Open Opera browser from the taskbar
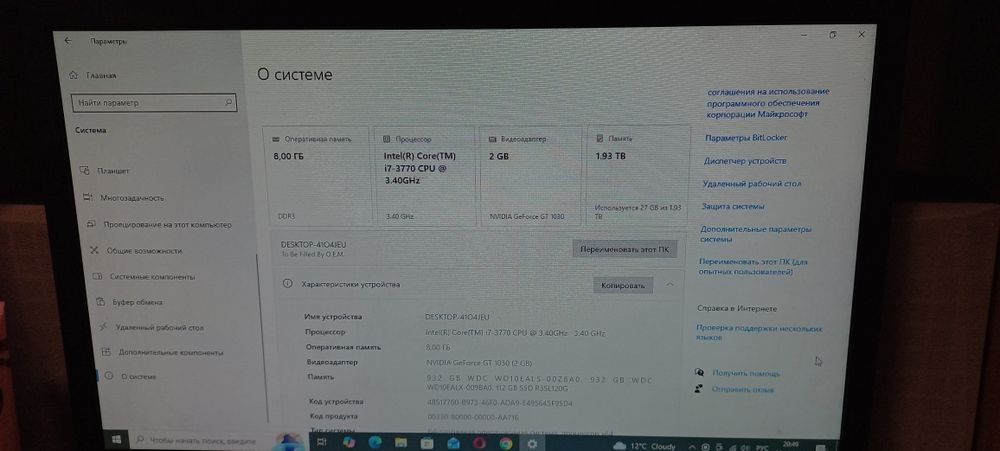Screen dimensions: 1000x451 click(x=480, y=443)
